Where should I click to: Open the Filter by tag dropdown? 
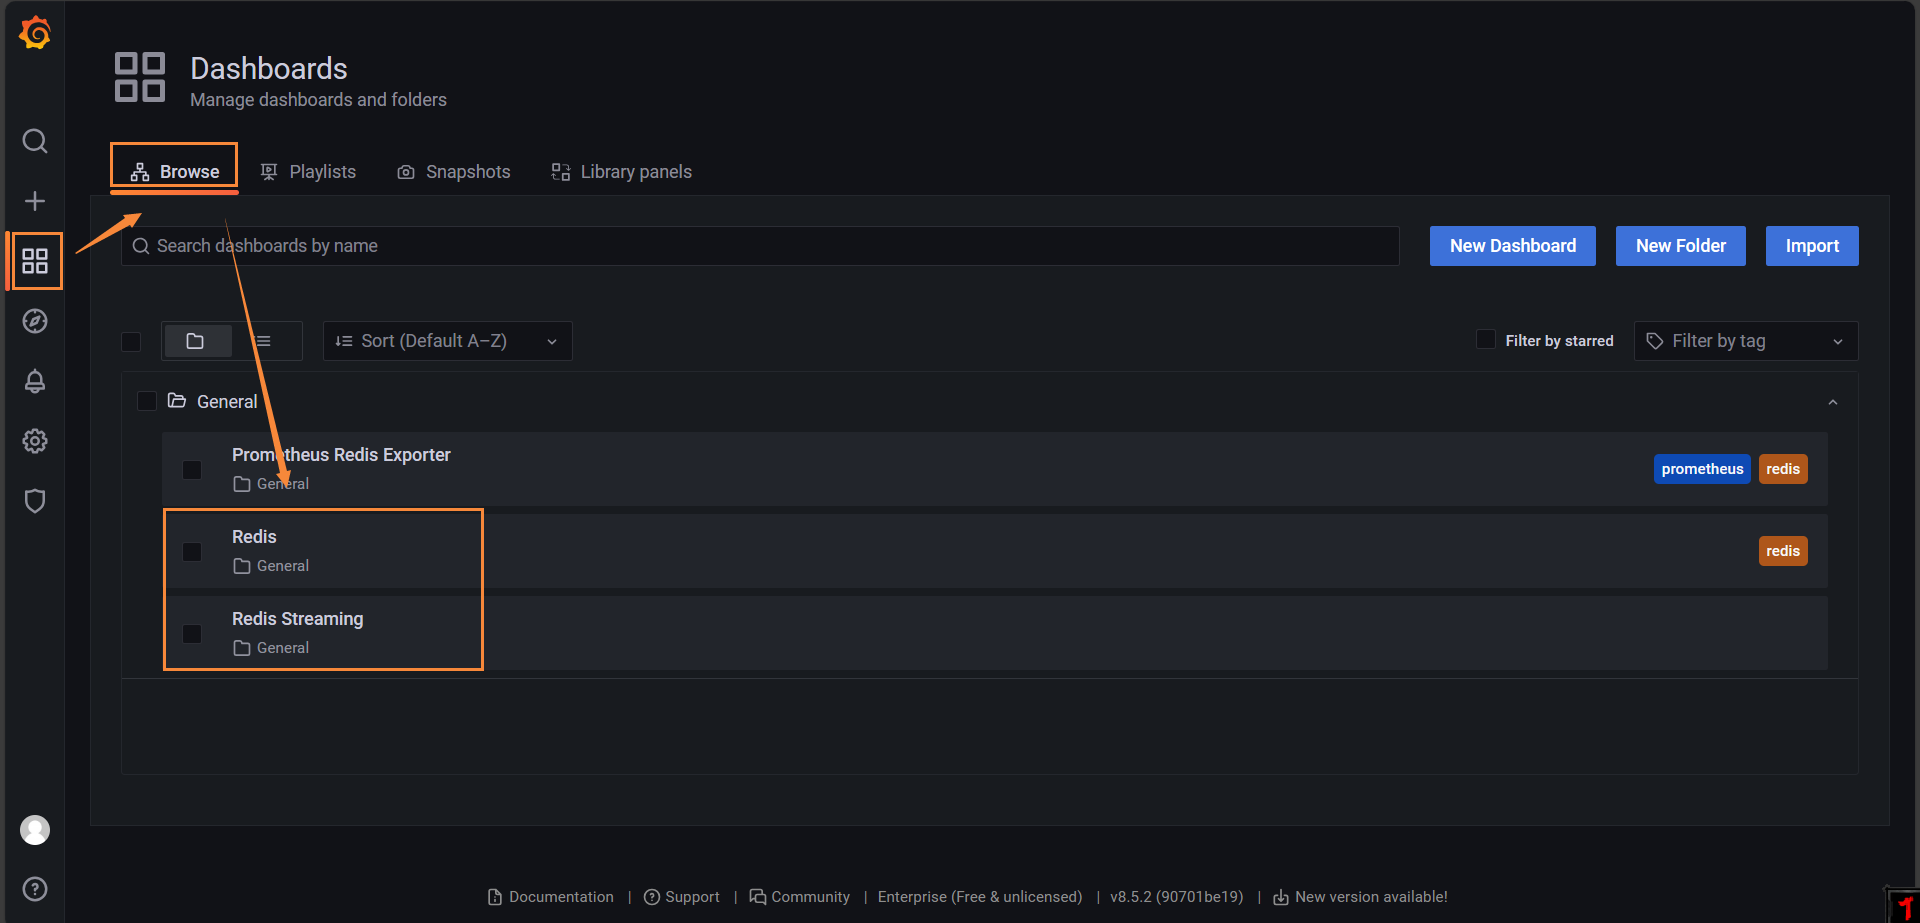[1746, 341]
